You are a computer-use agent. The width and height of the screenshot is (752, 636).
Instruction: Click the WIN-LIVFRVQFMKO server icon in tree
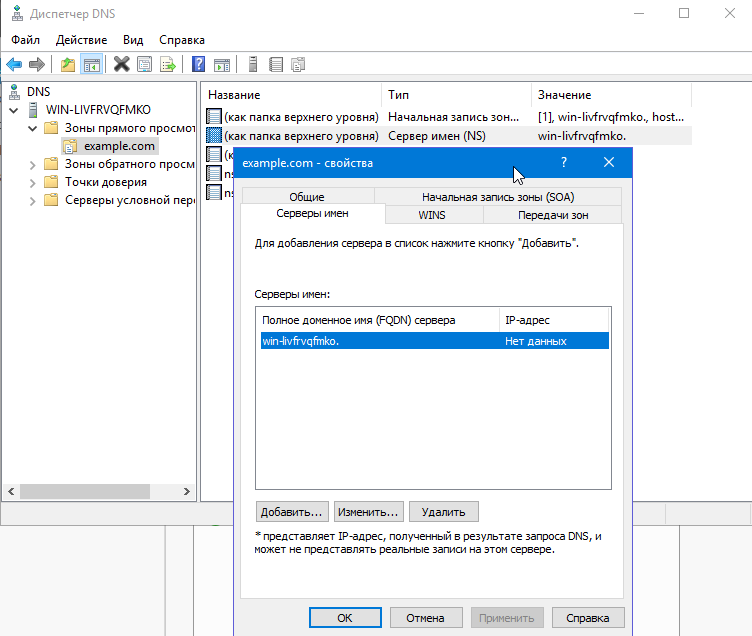pyautogui.click(x=33, y=110)
